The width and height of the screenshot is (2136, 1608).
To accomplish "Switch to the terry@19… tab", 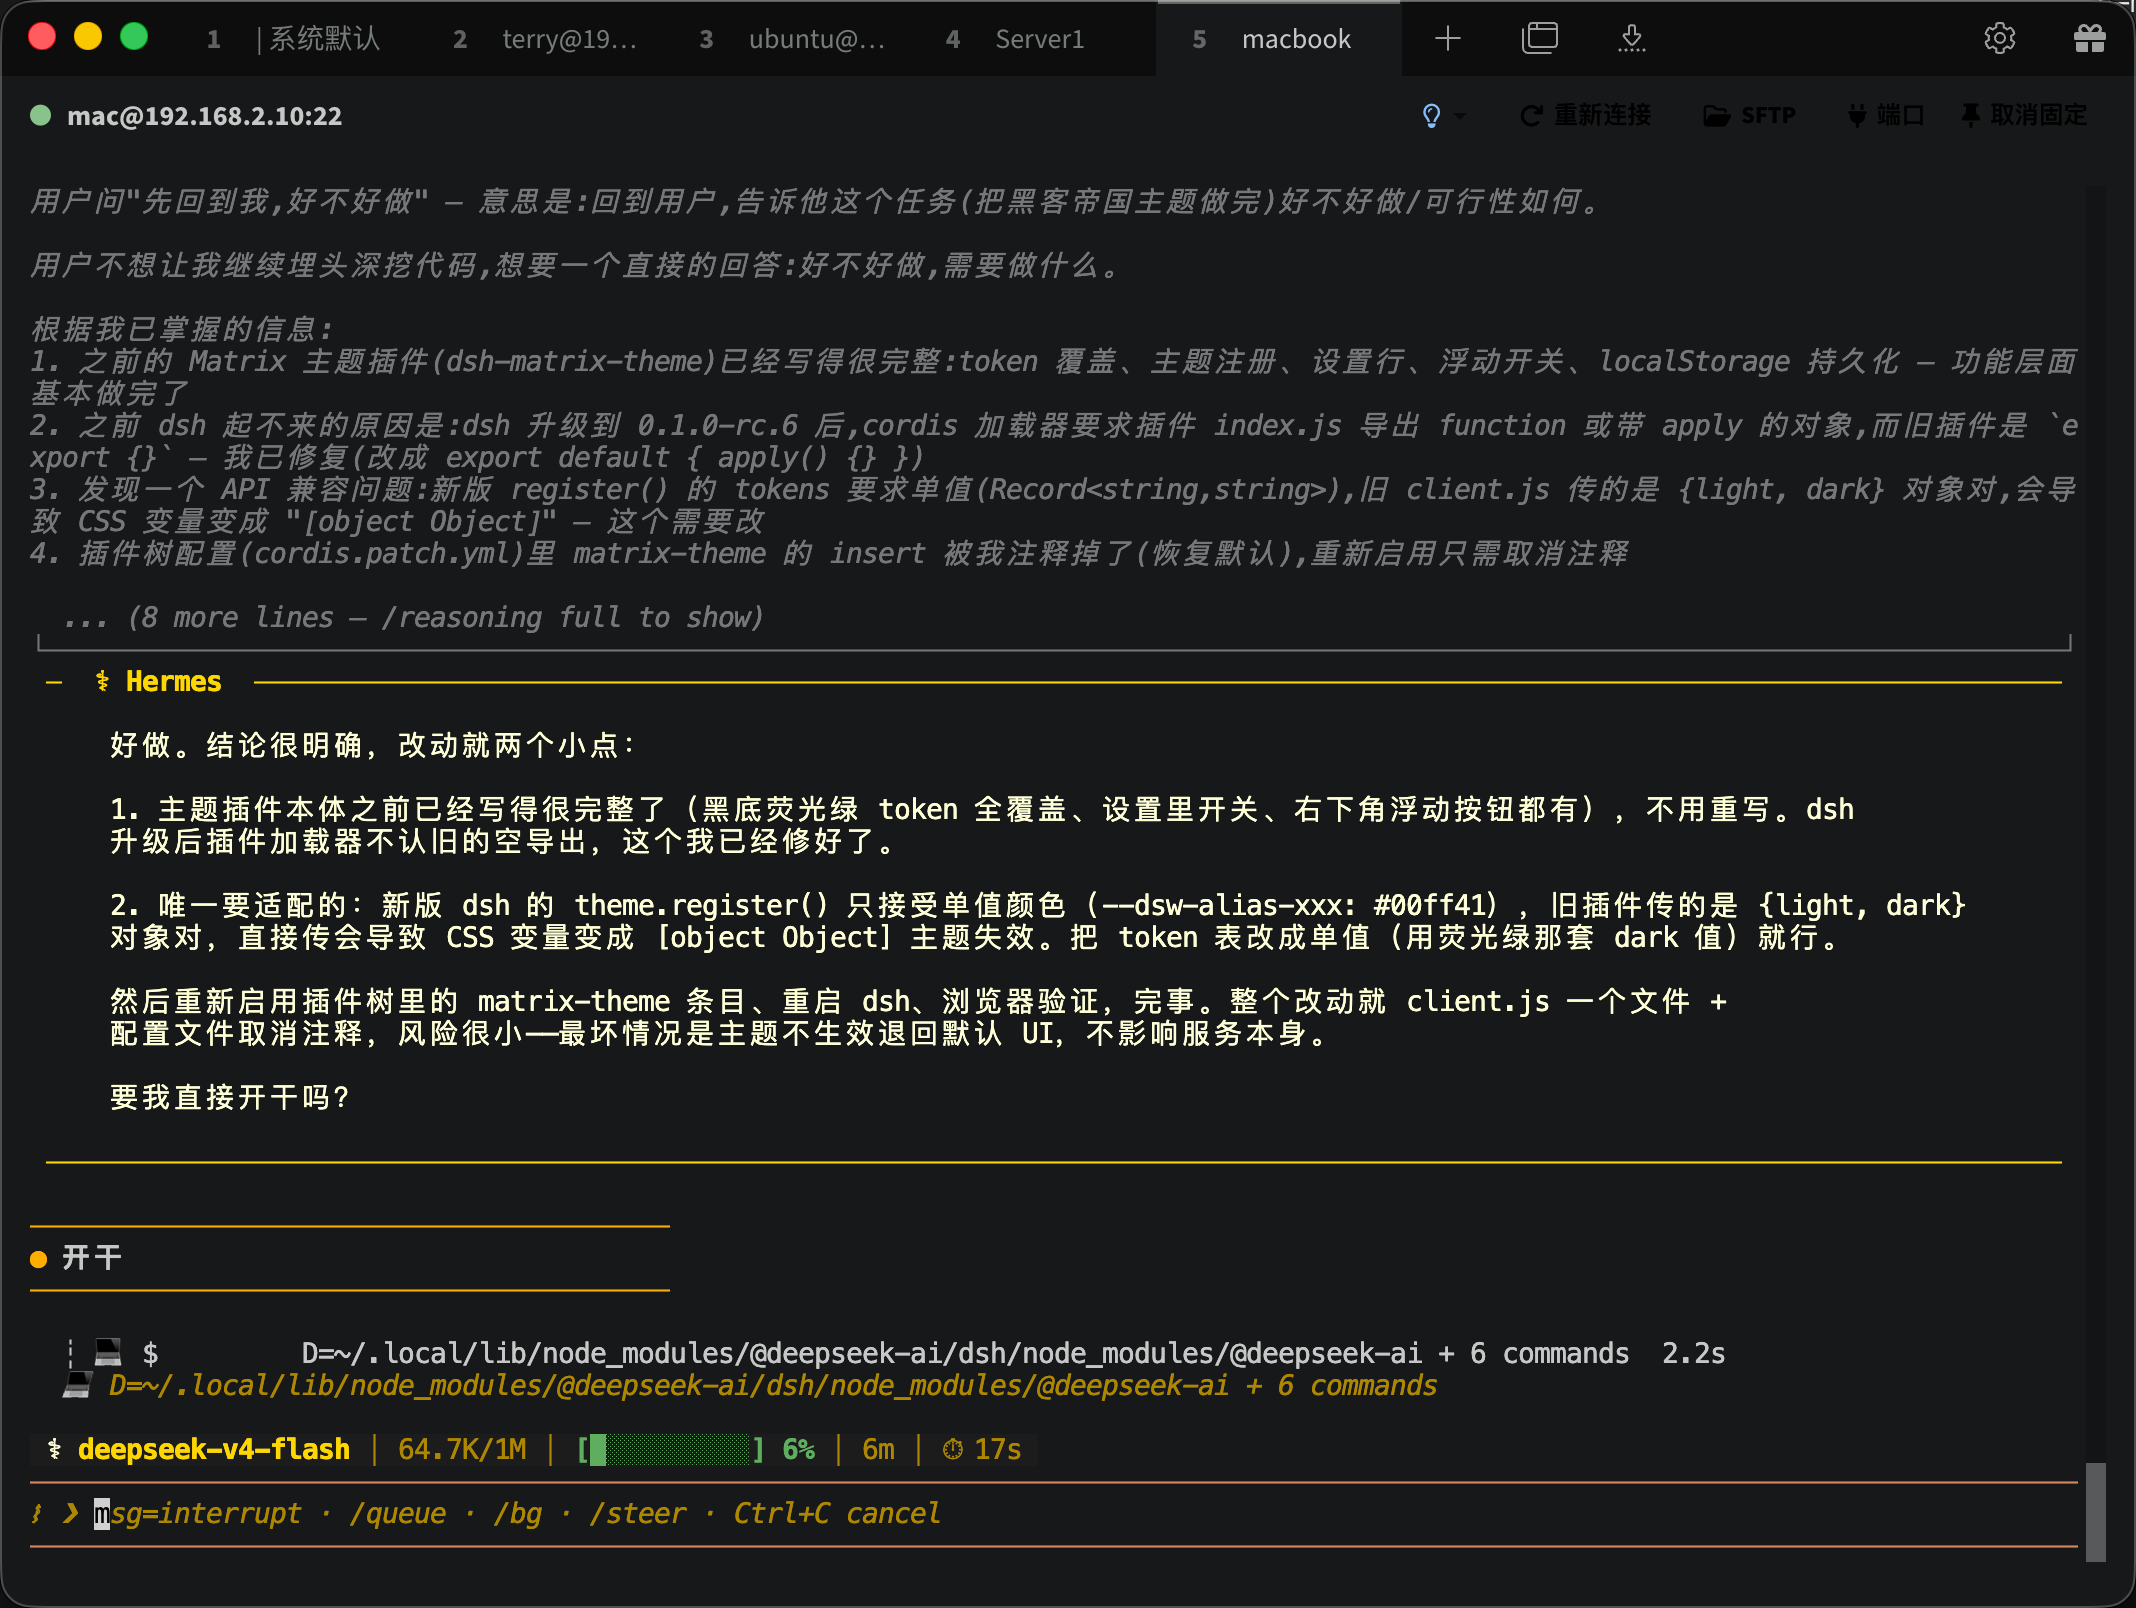I will (545, 39).
